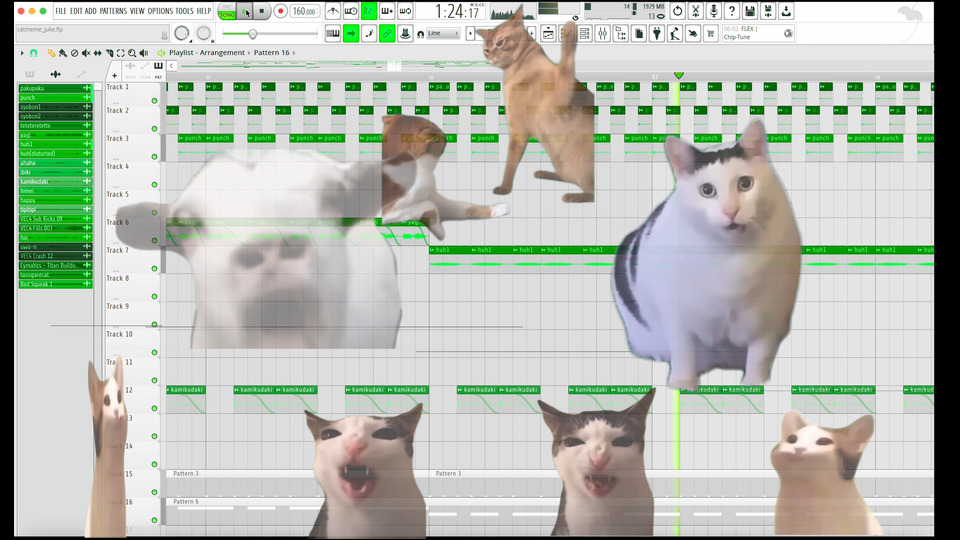Click the hat-shaped toolbar icon
The height and width of the screenshot is (540, 960).
pyautogui.click(x=405, y=34)
